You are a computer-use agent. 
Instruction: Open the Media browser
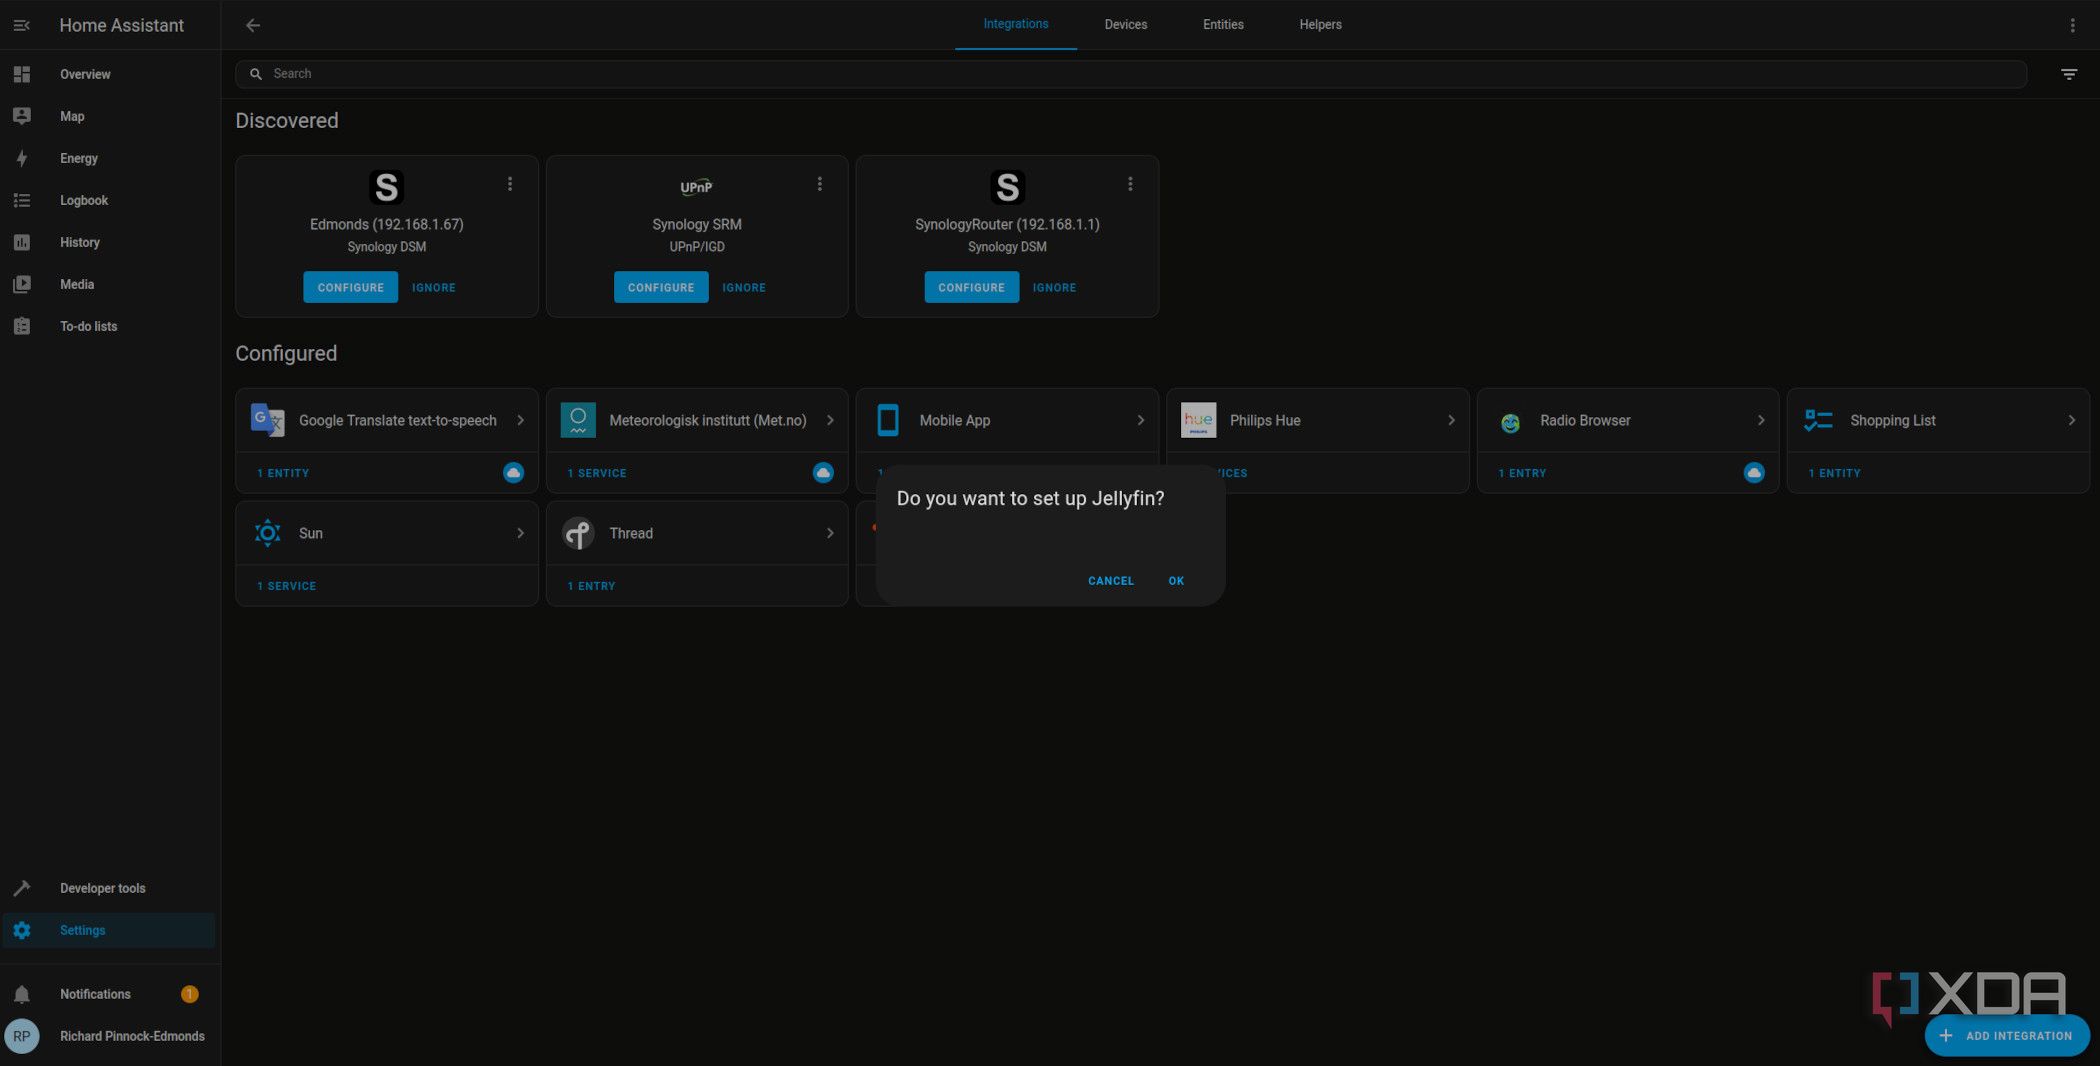(76, 284)
